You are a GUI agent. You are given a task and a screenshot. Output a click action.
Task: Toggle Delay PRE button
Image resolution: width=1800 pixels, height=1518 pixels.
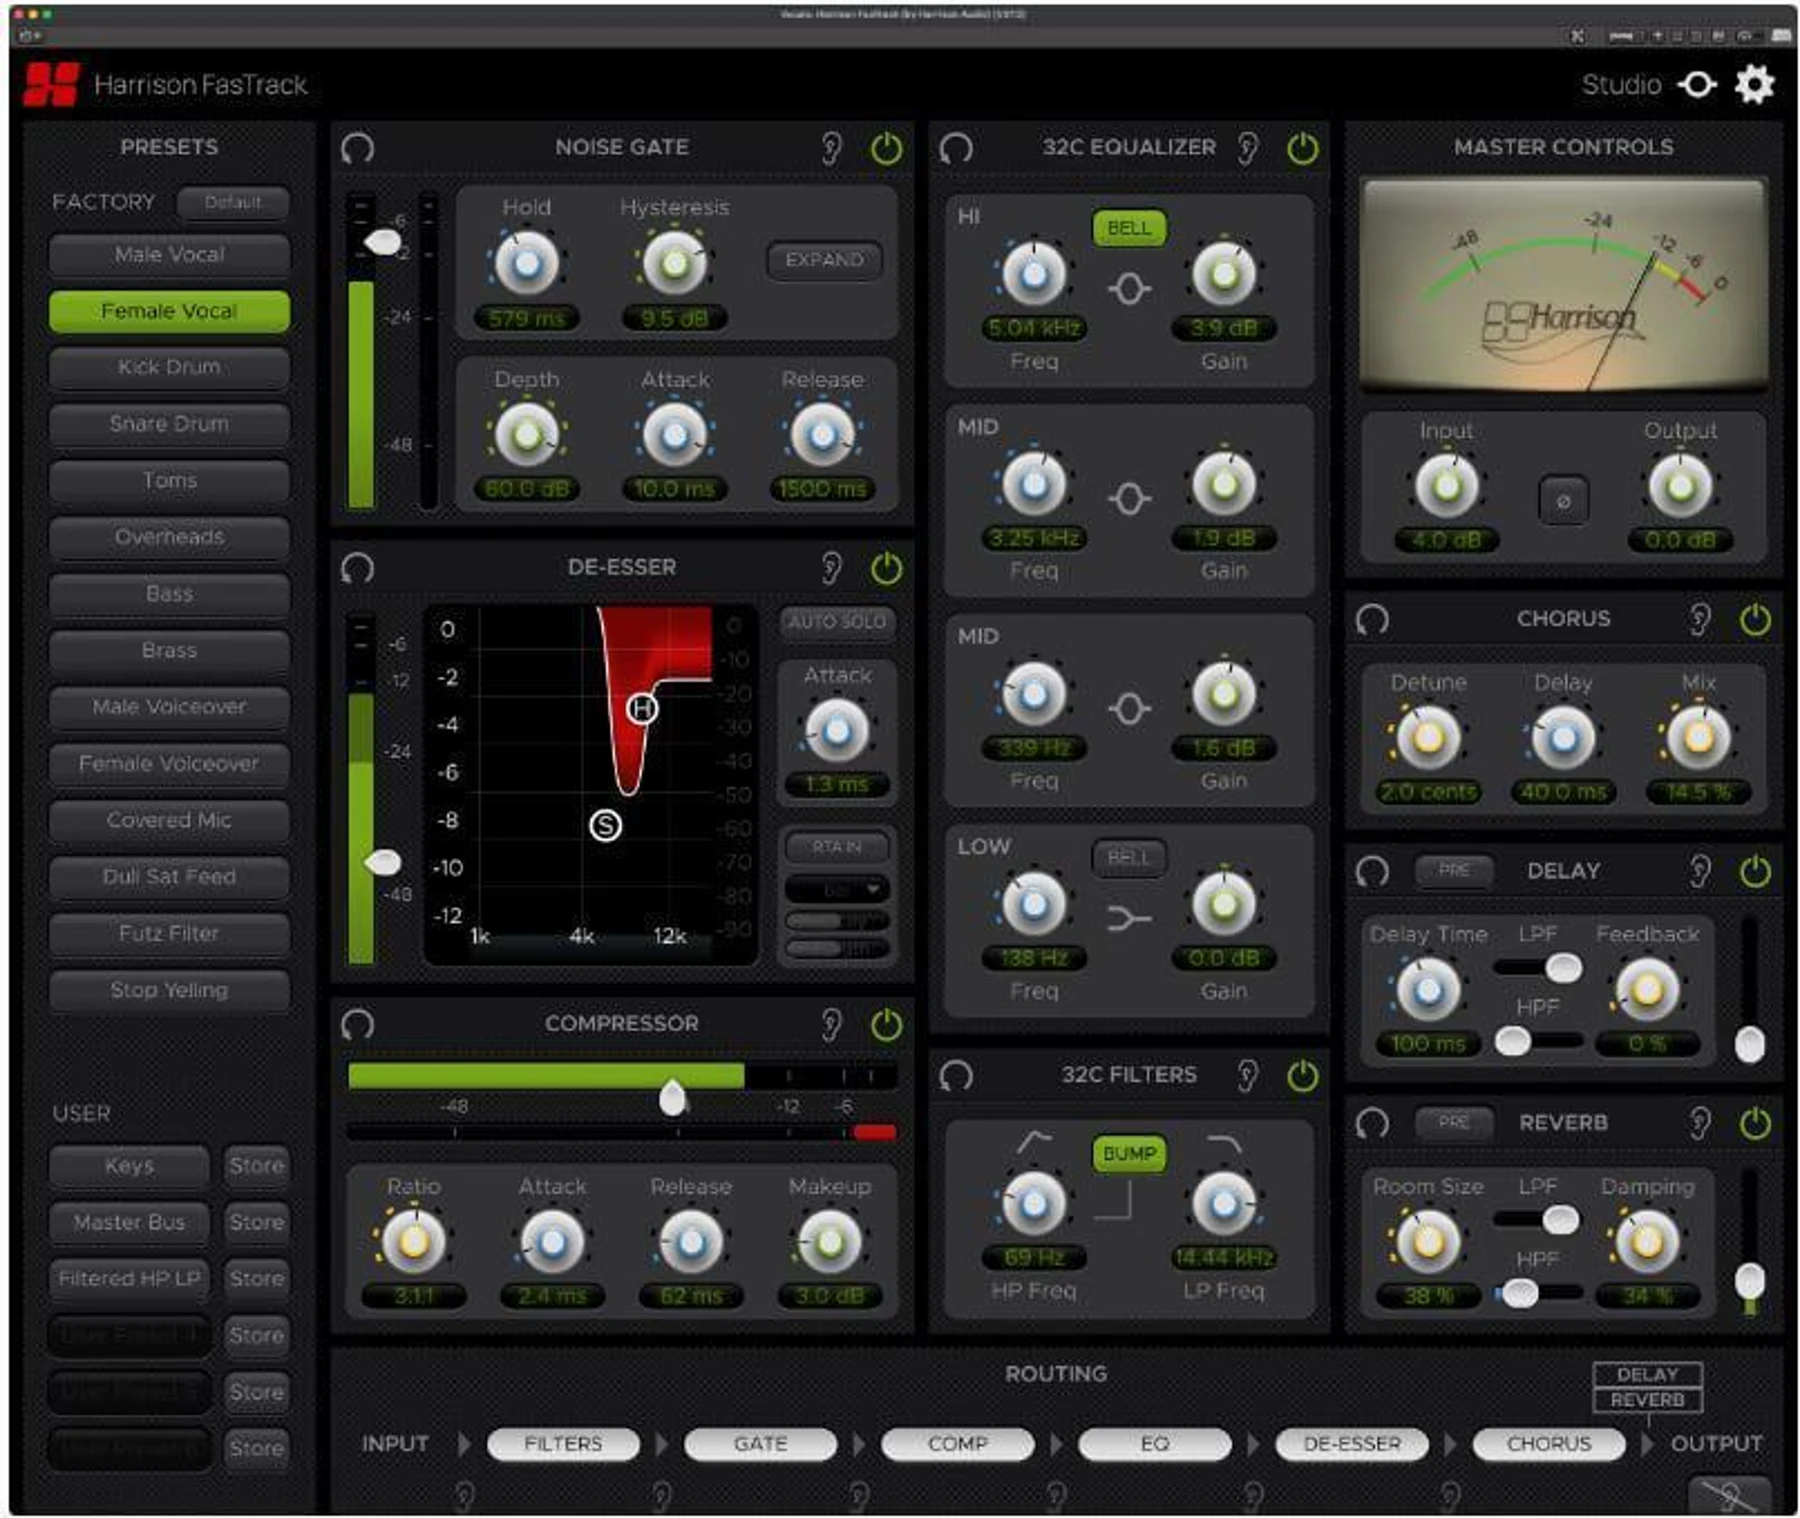[x=1454, y=870]
